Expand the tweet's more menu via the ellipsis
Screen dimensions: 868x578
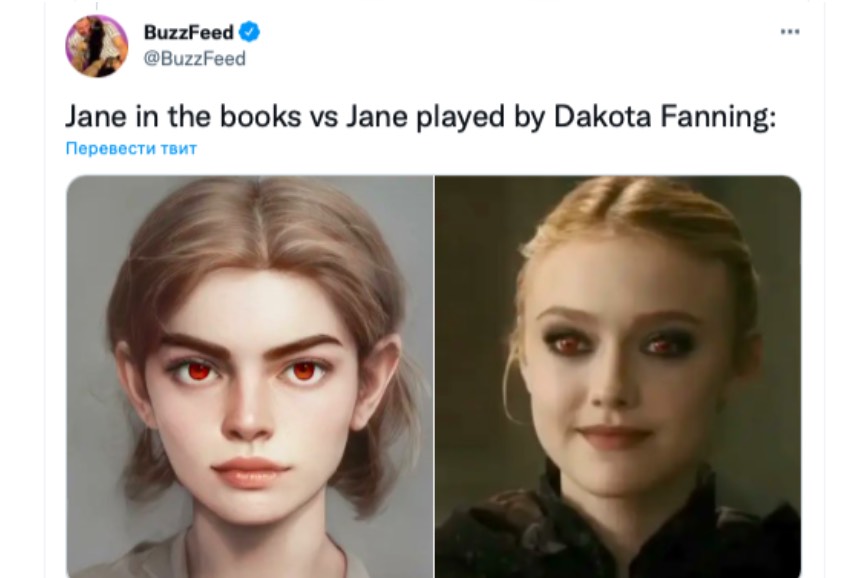pos(789,32)
